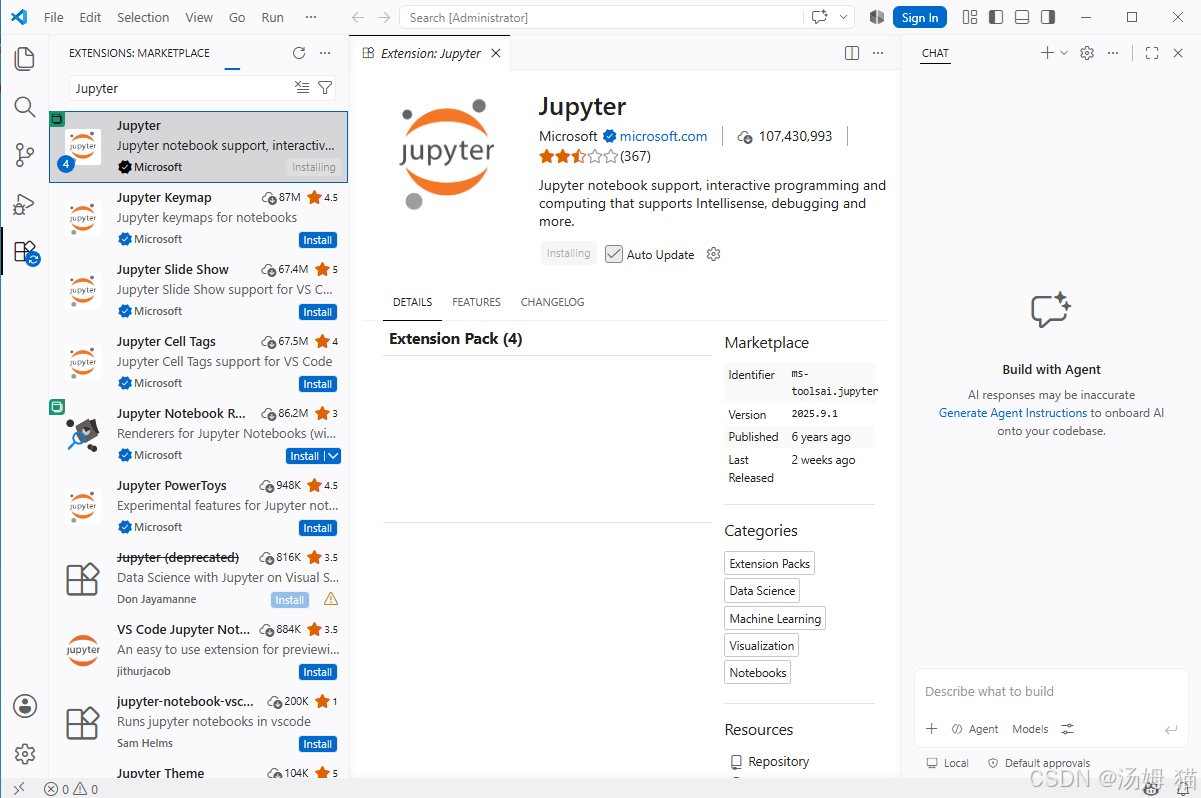The image size is (1201, 798).
Task: Install Jupyter Keymap extension
Action: pos(318,240)
